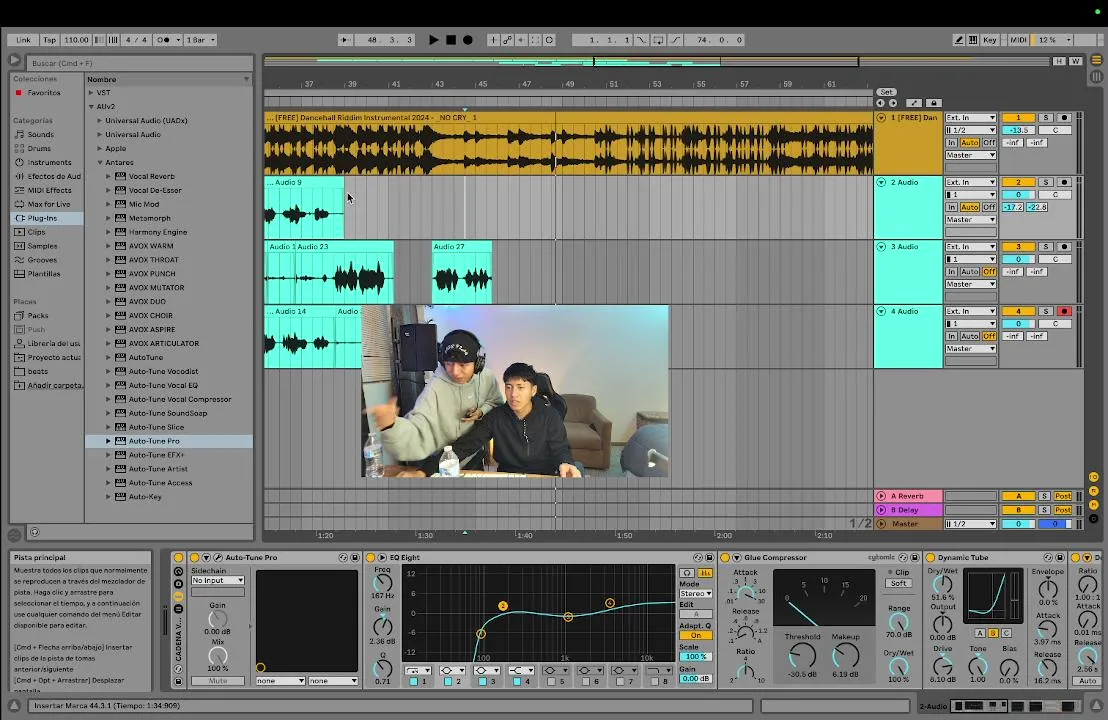Viewport: 1108px width, 720px height.
Task: Click the Stop button in the transport bar
Action: pos(451,40)
